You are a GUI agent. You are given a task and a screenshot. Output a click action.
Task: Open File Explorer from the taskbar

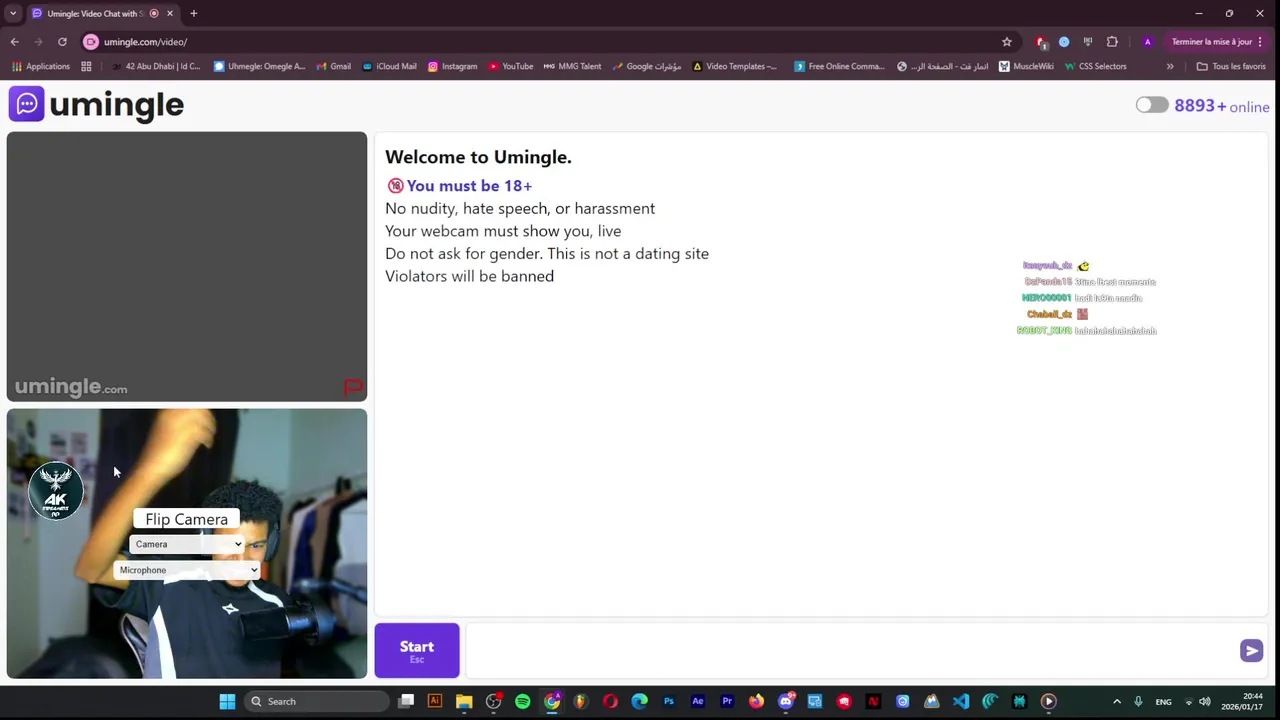(464, 701)
